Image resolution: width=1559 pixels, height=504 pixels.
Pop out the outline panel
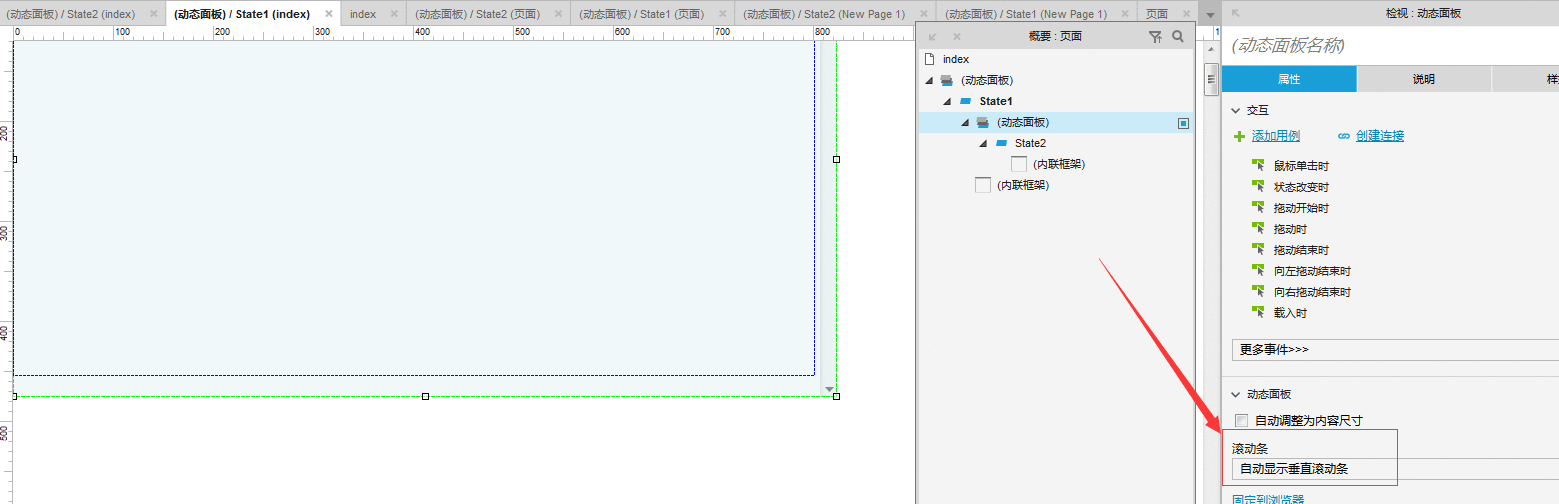coord(932,37)
